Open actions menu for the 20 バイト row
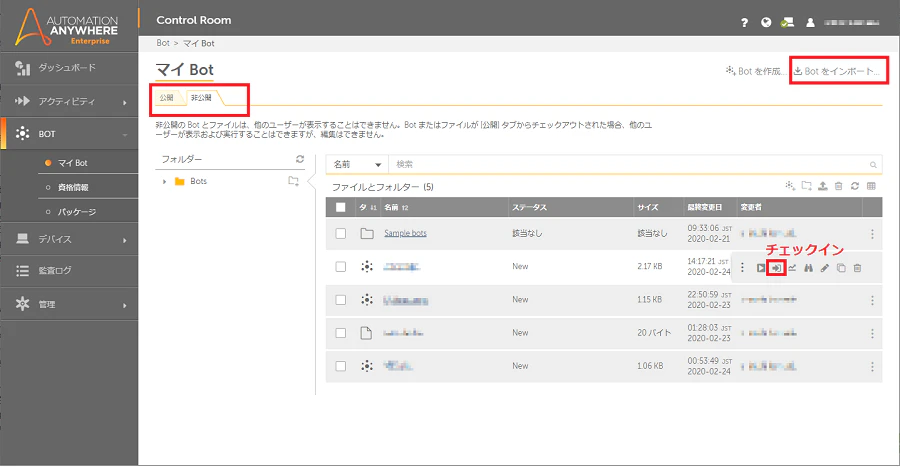The height and width of the screenshot is (467, 900). pyautogui.click(x=872, y=333)
